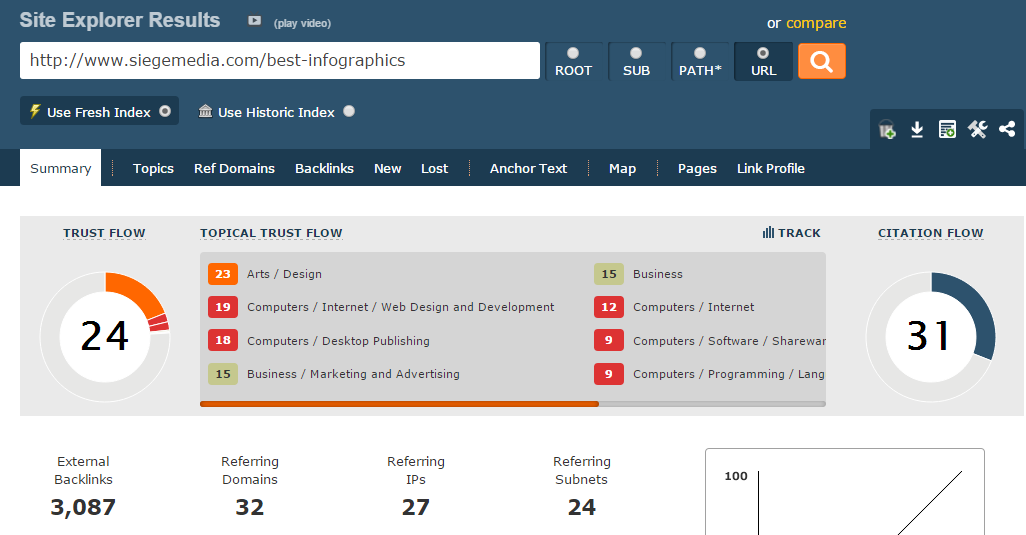The width and height of the screenshot is (1026, 535).
Task: Click the share icon
Action: pos(1007,129)
